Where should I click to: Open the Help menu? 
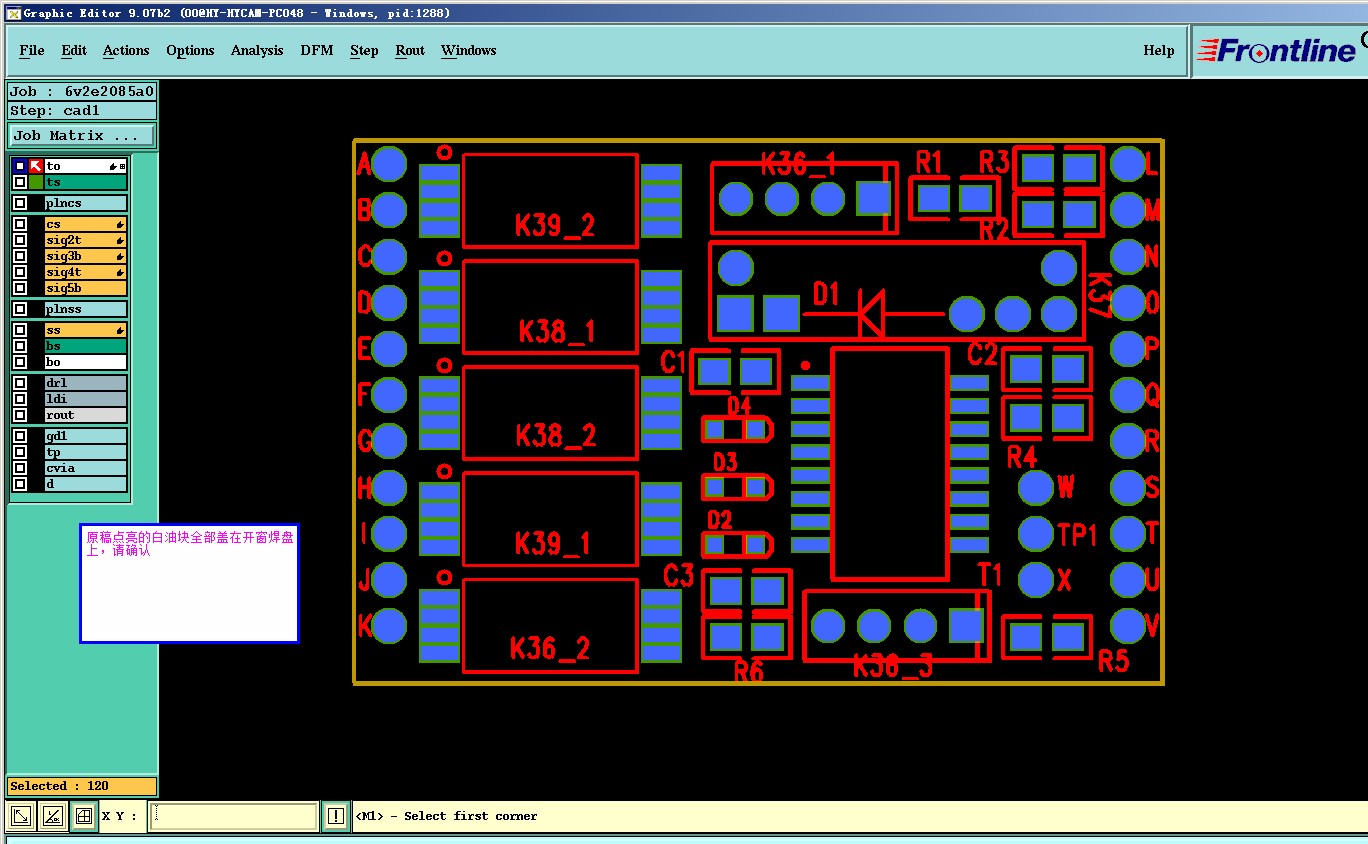pos(1159,51)
